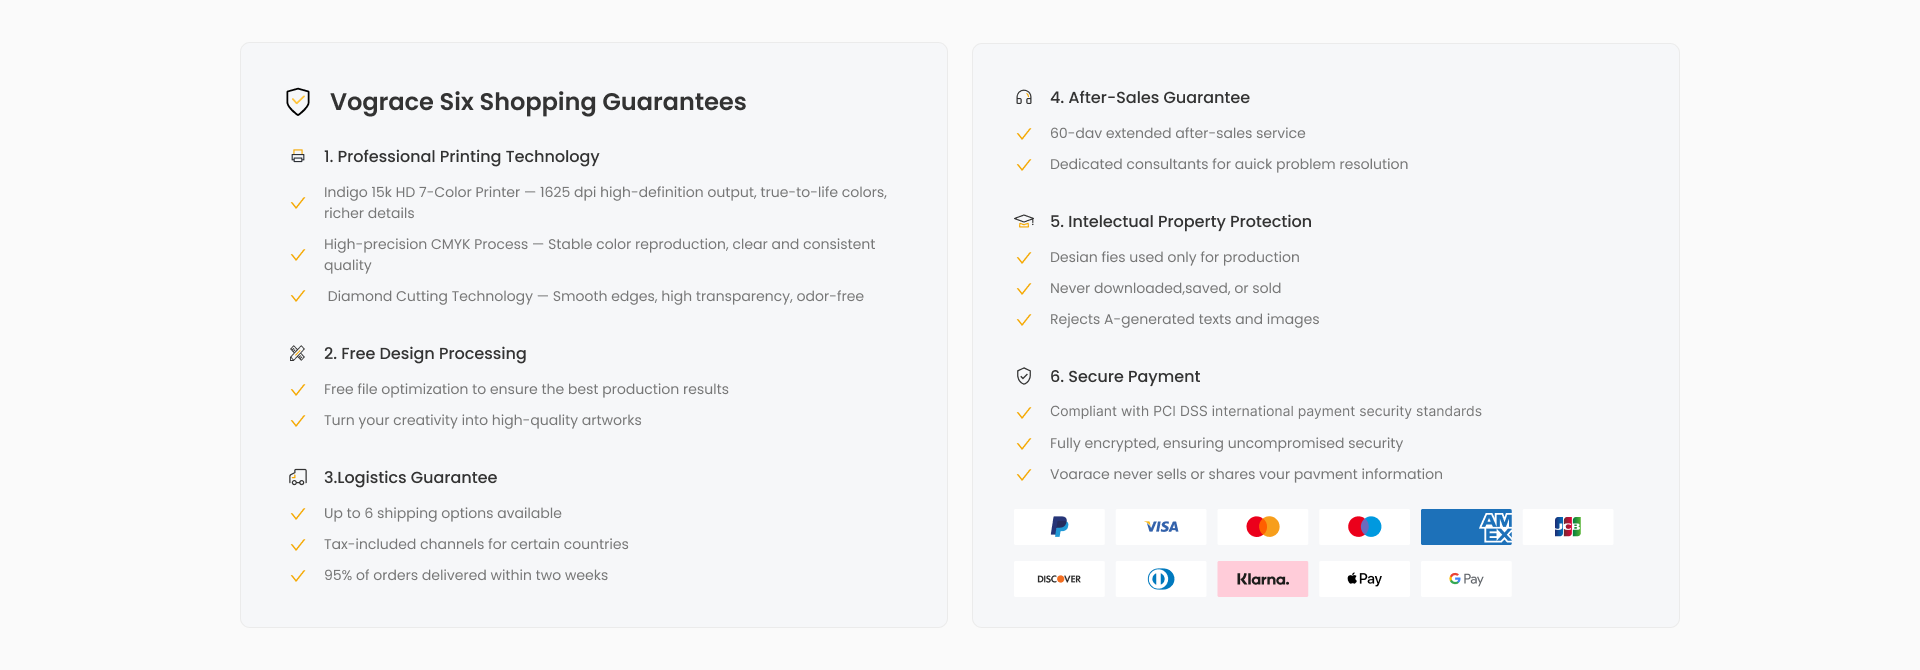Click the Diners Club logo
This screenshot has height=670, width=1920.
[1161, 579]
